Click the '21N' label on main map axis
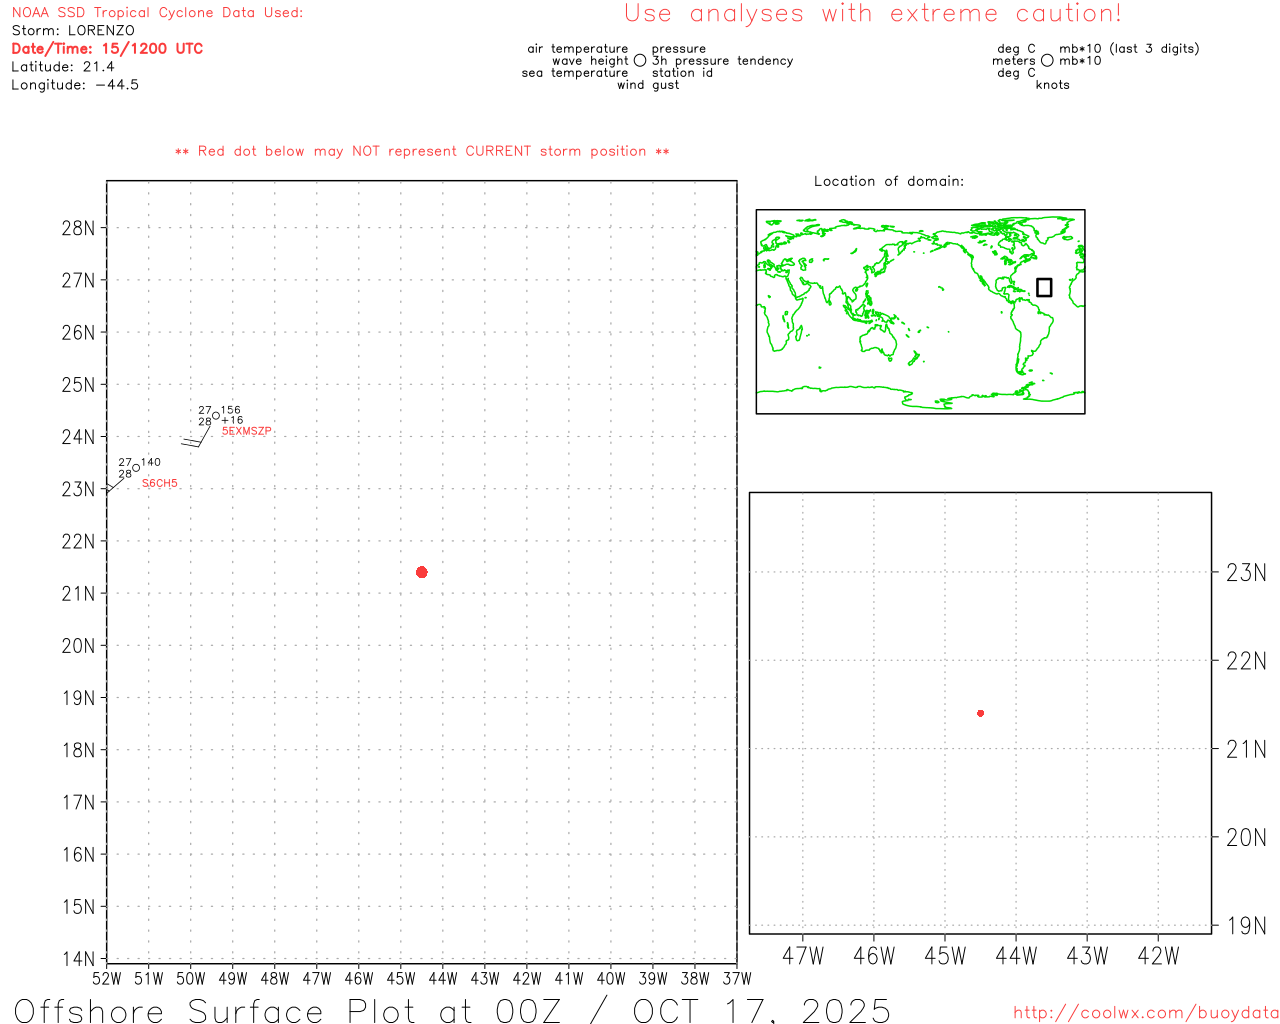This screenshot has width=1280, height=1024. (78, 594)
